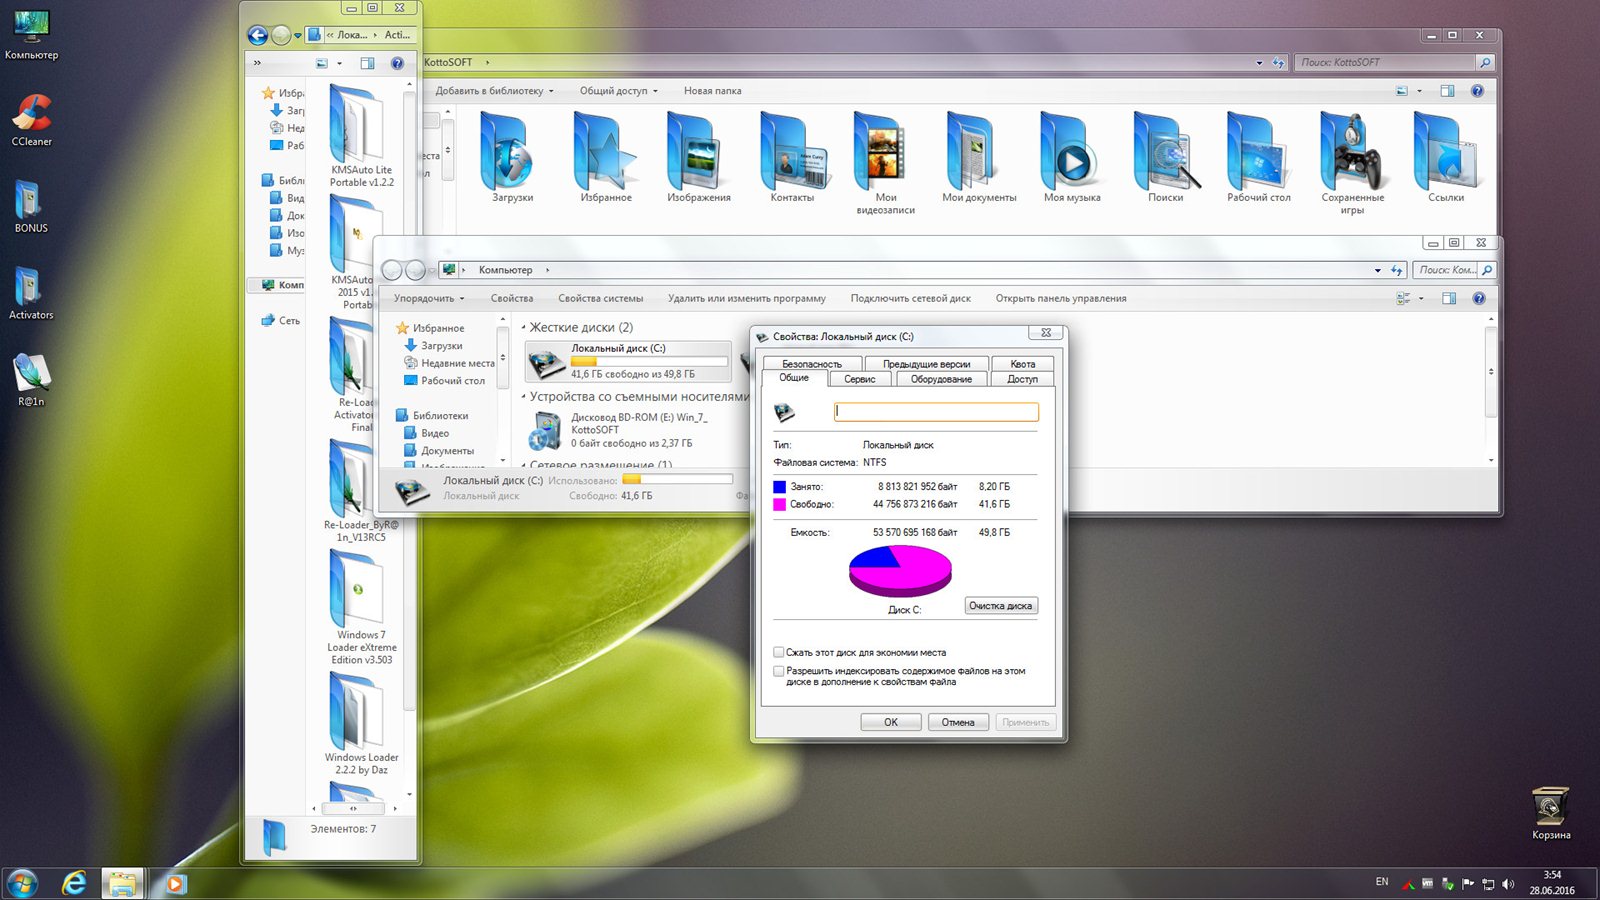Enable Сжать этот диск для экономии места
Image resolution: width=1600 pixels, height=900 pixels.
pyautogui.click(x=779, y=652)
